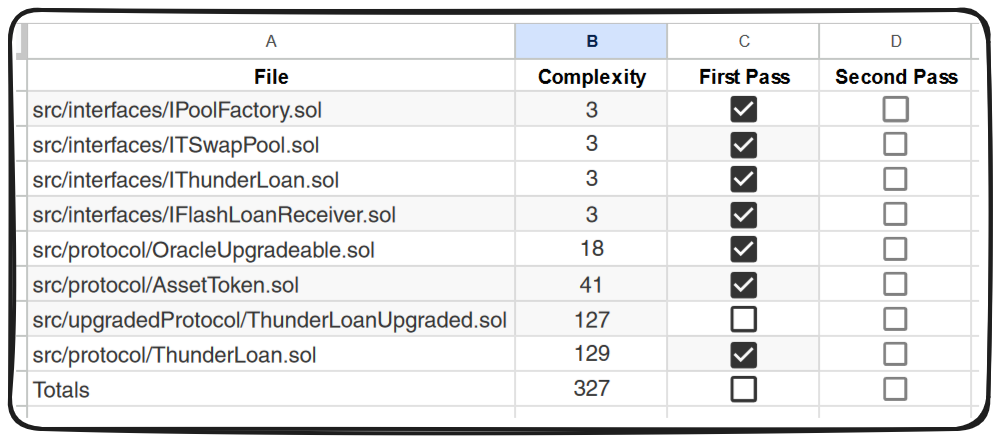
Task: Select the Complexity header cell
Action: pos(592,76)
